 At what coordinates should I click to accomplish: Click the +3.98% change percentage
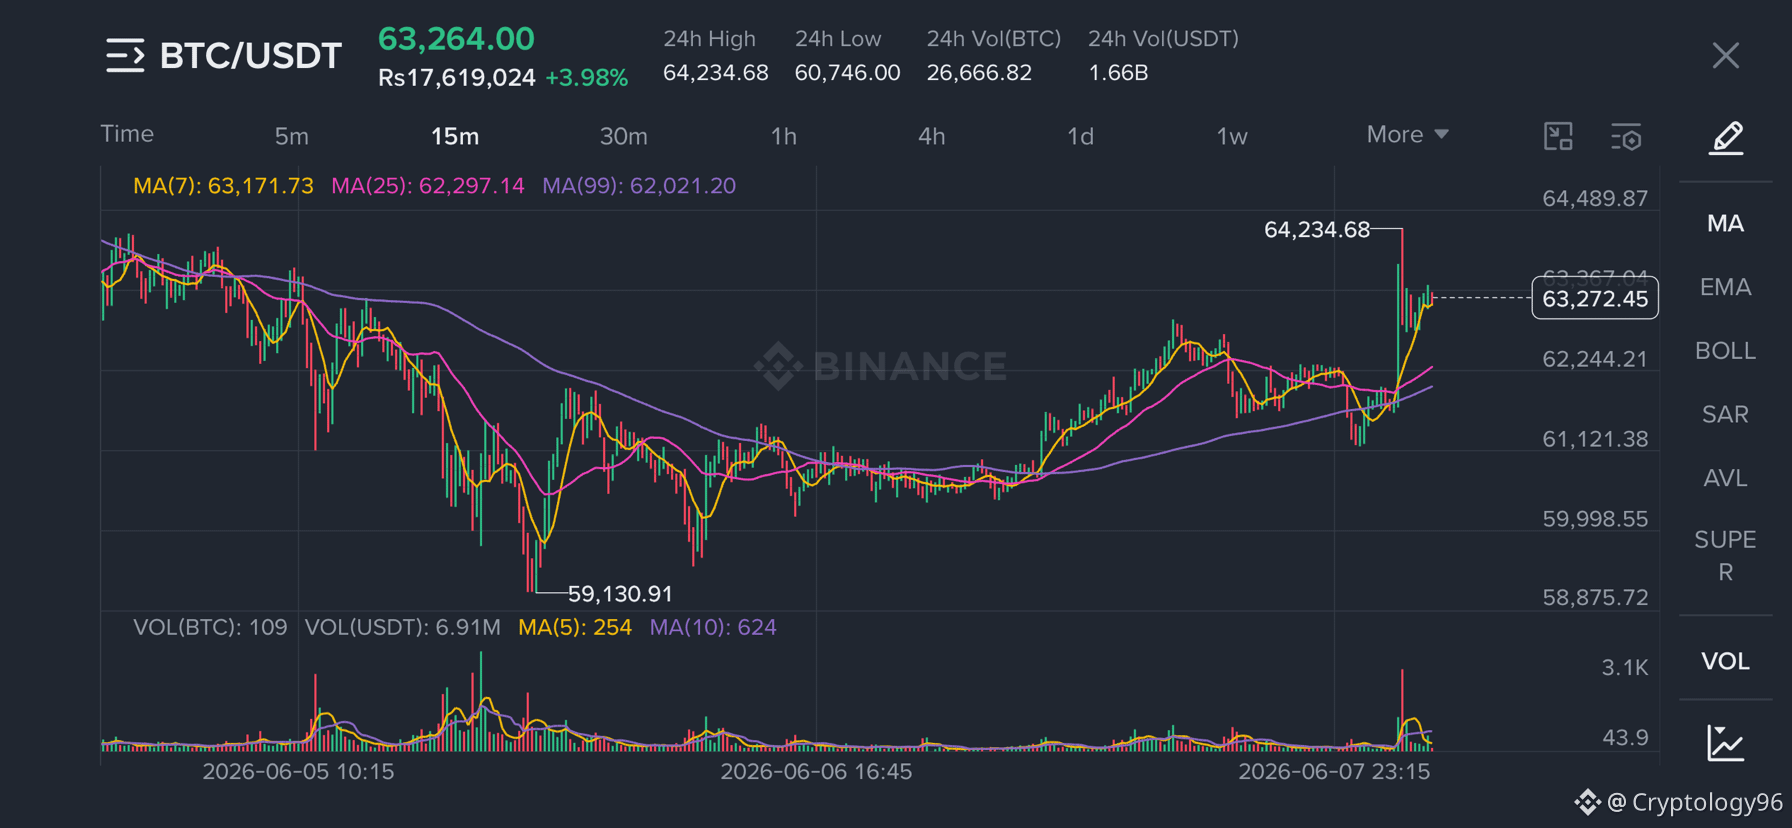587,78
